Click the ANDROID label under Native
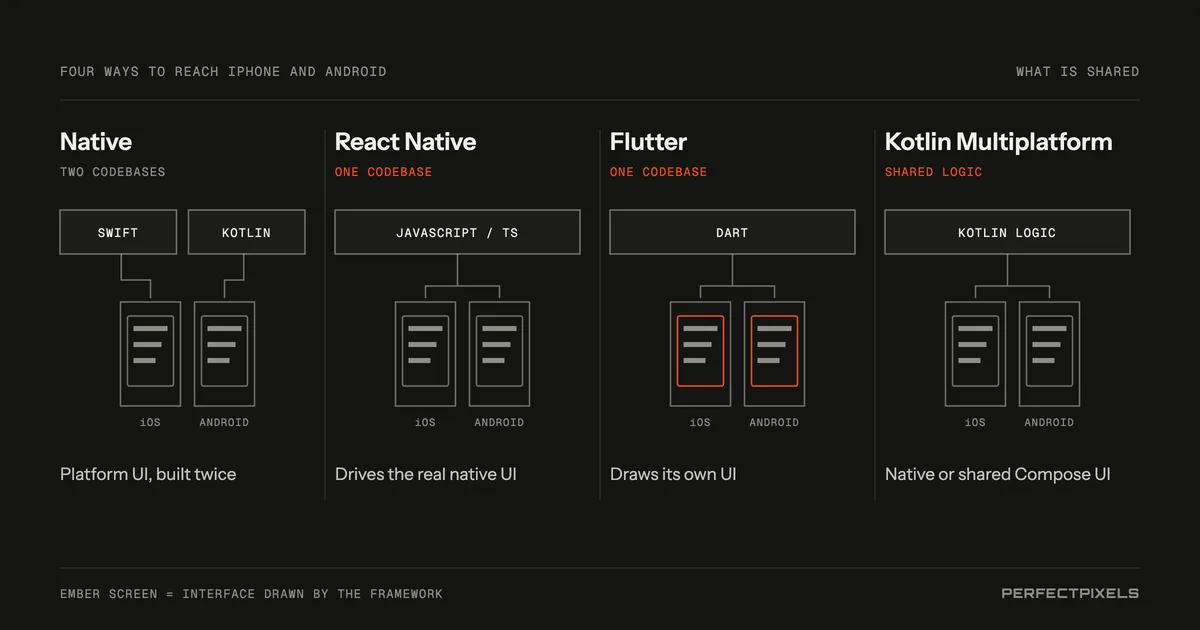Image resolution: width=1200 pixels, height=630 pixels. pyautogui.click(x=224, y=423)
